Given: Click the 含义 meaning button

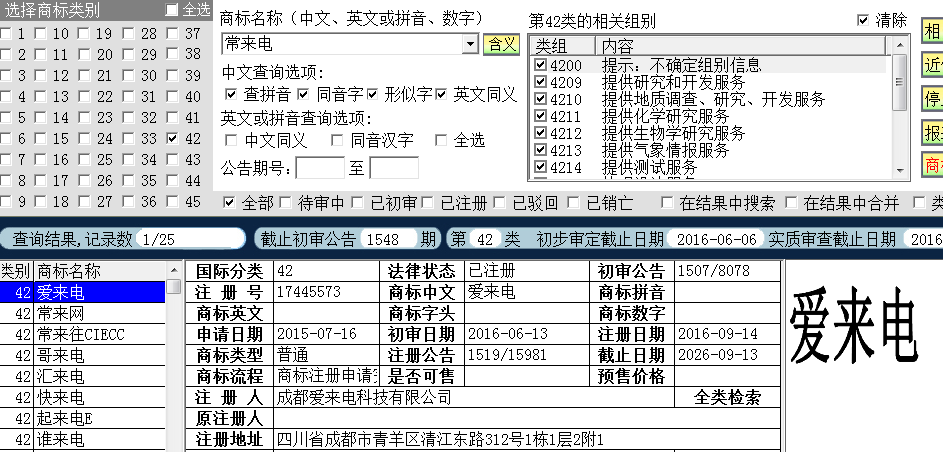Looking at the screenshot, I should tap(502, 44).
